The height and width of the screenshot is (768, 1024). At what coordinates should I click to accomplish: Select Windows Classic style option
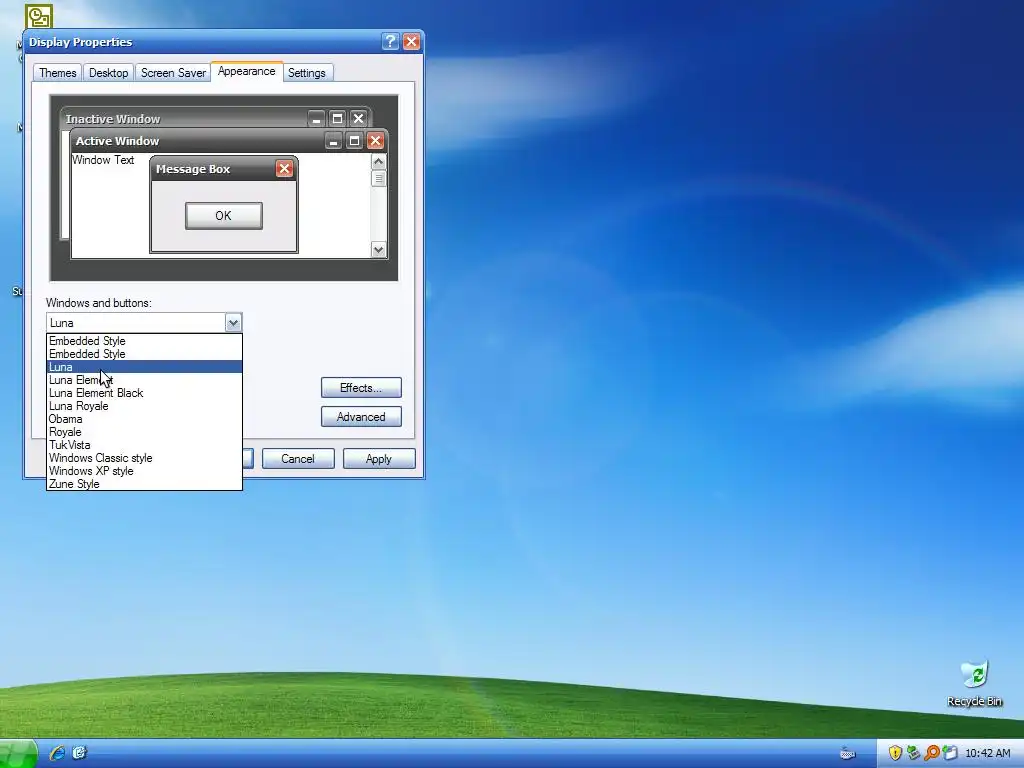point(144,458)
